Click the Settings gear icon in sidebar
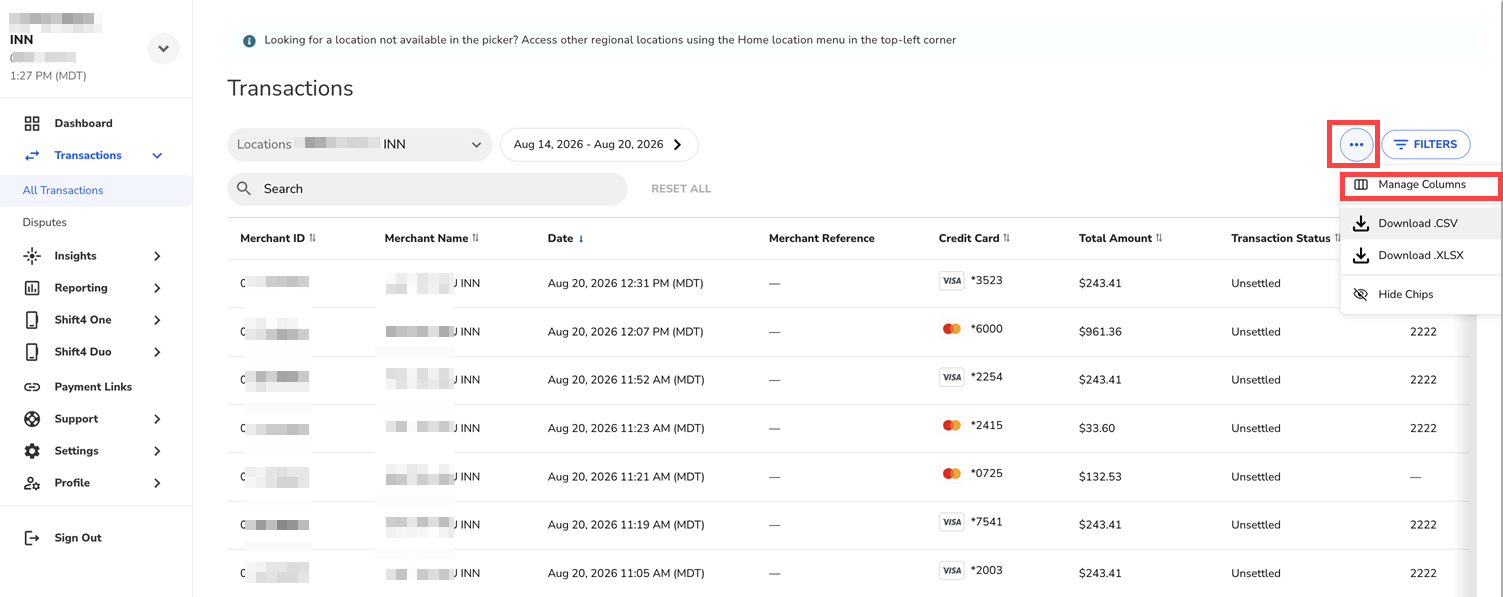This screenshot has height=597, width=1503. 32,451
